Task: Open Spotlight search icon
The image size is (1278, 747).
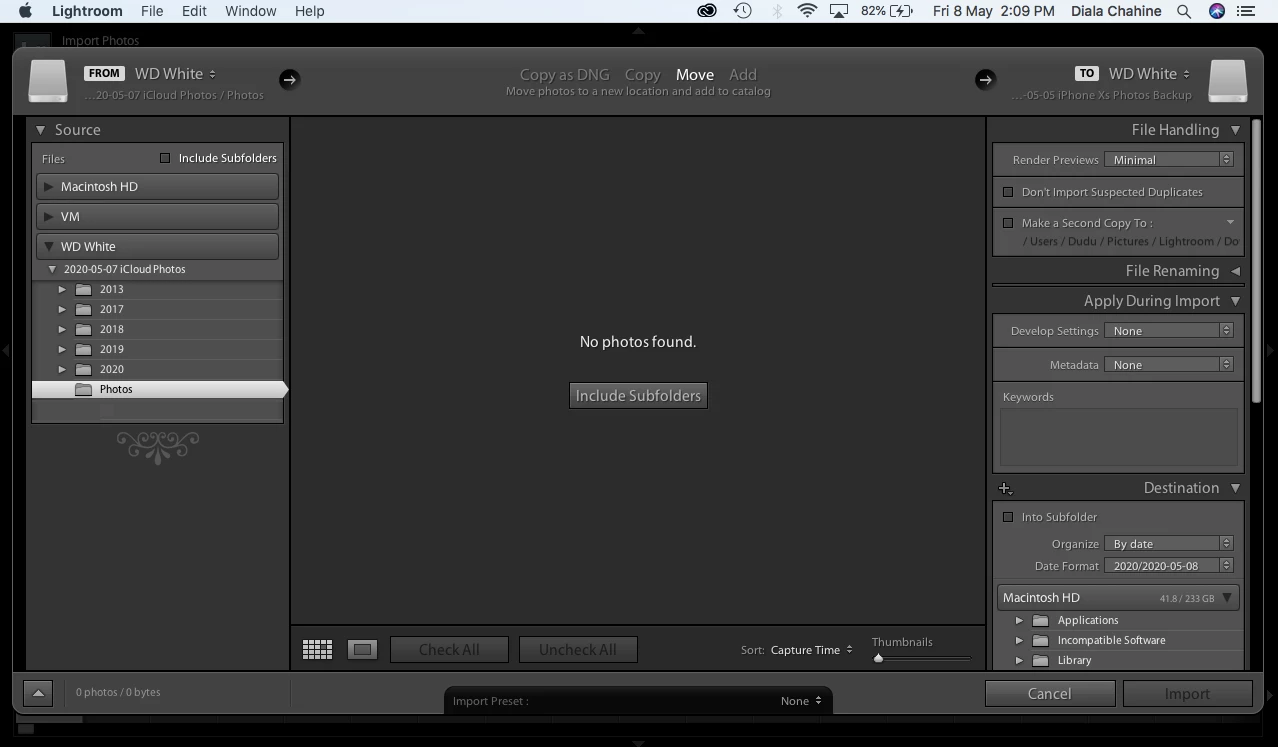Action: click(x=1184, y=11)
